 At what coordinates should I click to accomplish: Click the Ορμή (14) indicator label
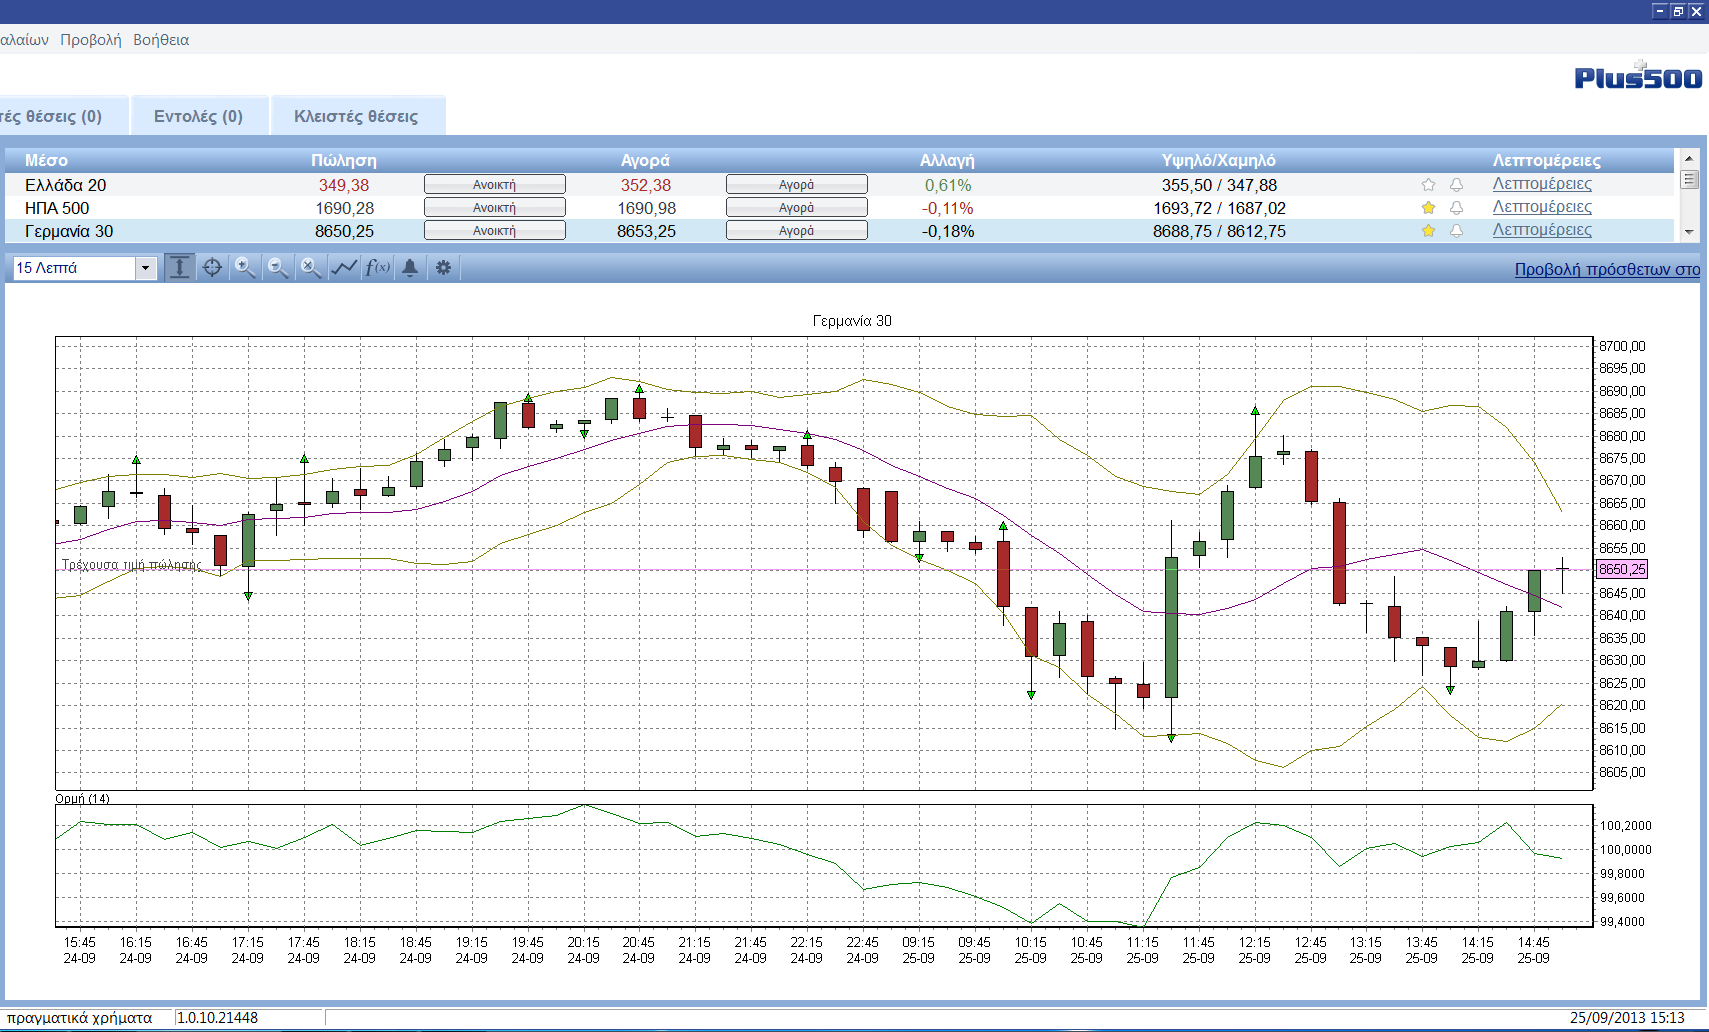[x=82, y=798]
